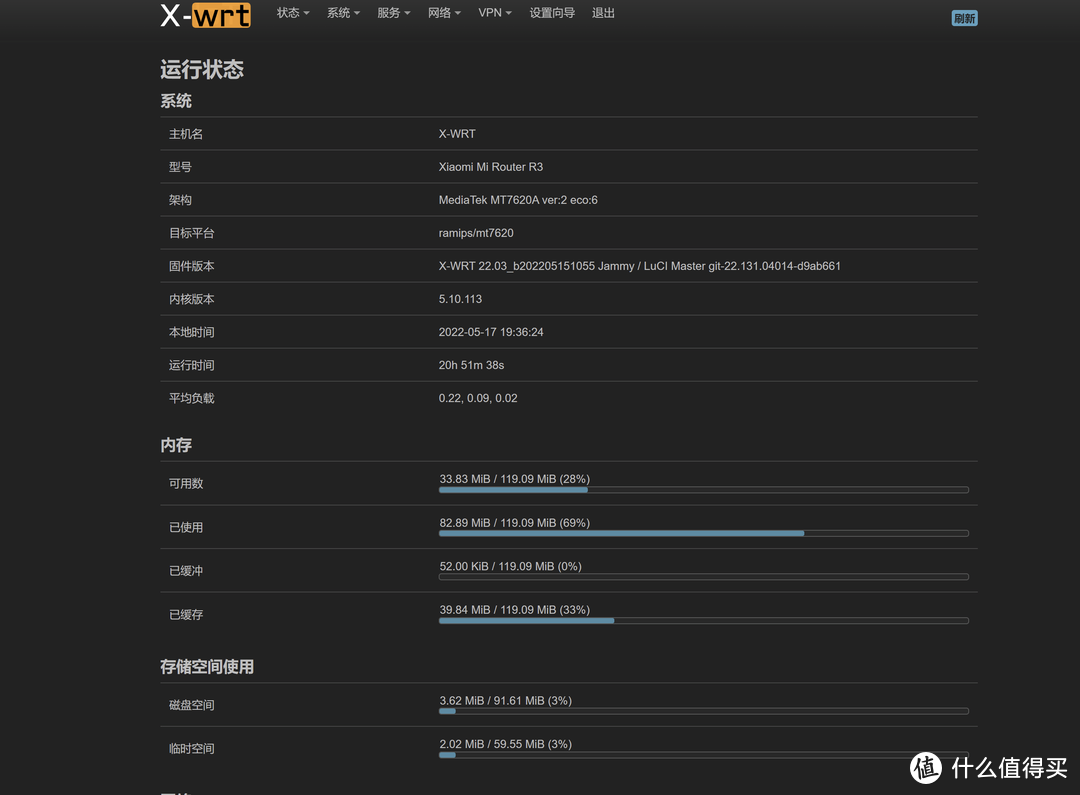The height and width of the screenshot is (795, 1080).
Task: Open 设置向导 from the navigation bar
Action: coord(552,13)
